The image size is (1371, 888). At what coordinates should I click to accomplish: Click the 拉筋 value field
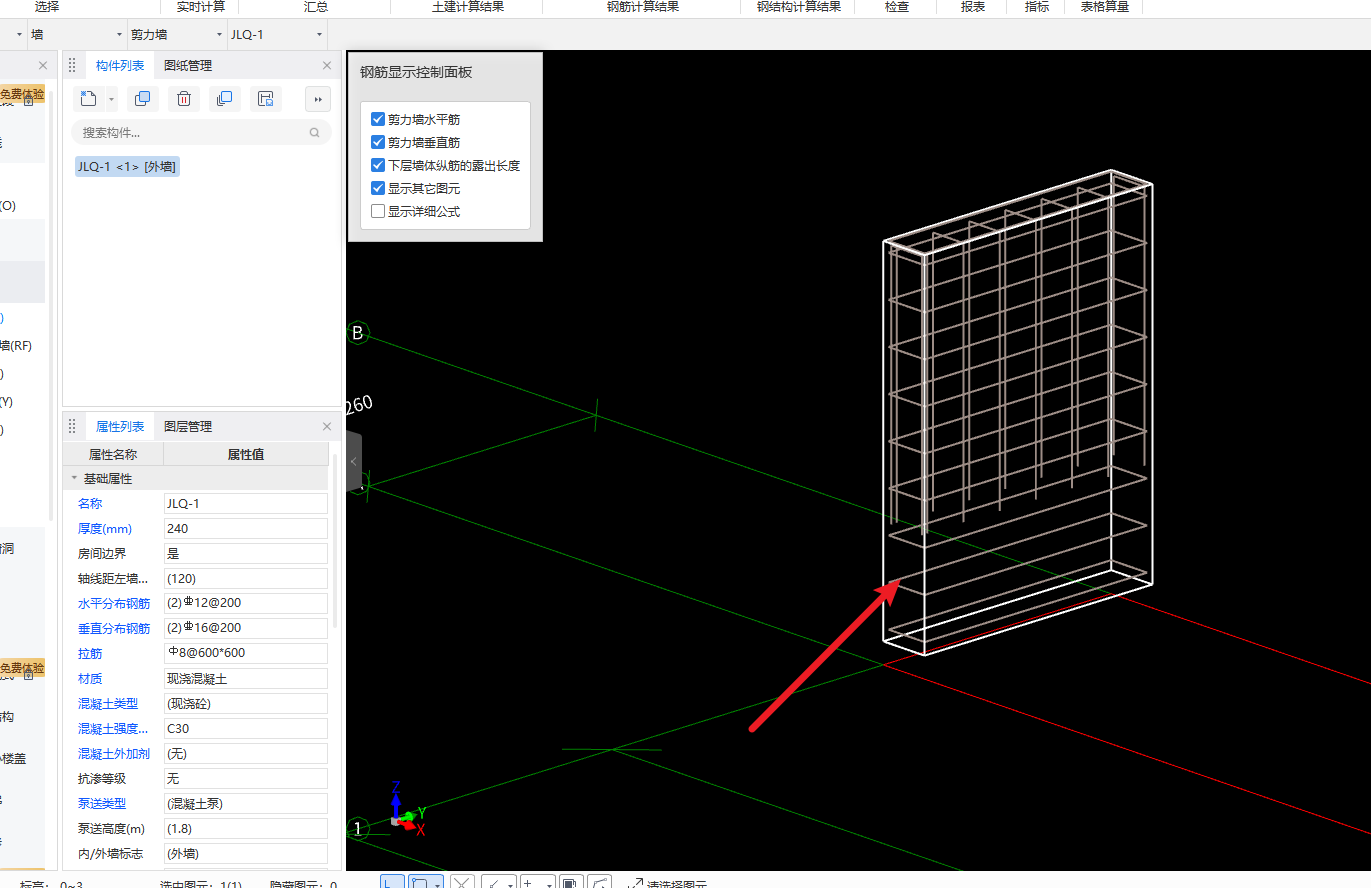(246, 653)
